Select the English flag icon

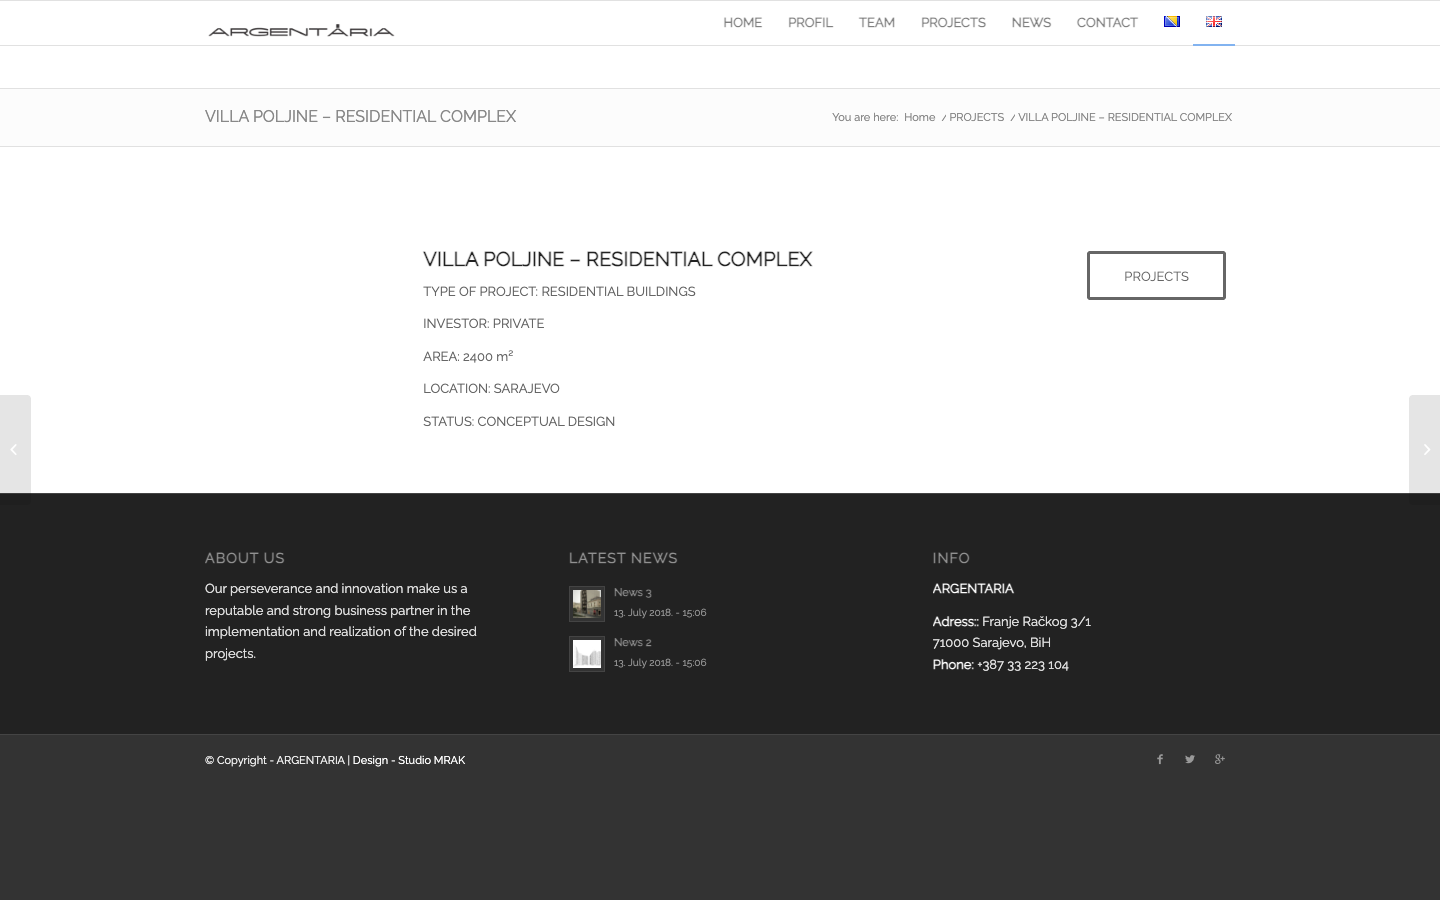1214,22
